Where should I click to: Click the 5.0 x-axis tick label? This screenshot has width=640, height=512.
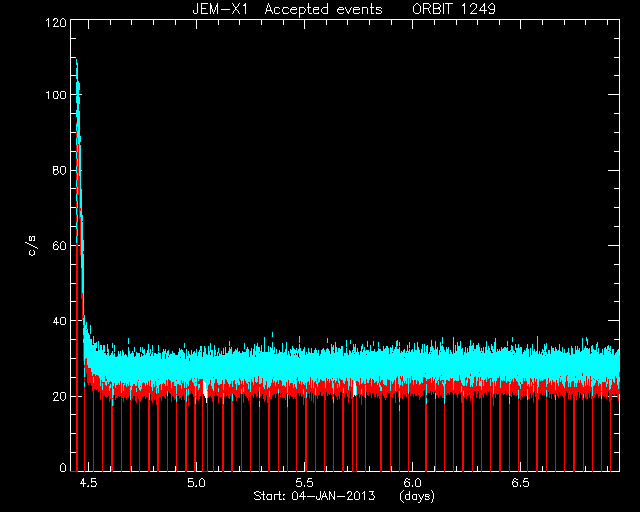pyautogui.click(x=196, y=483)
